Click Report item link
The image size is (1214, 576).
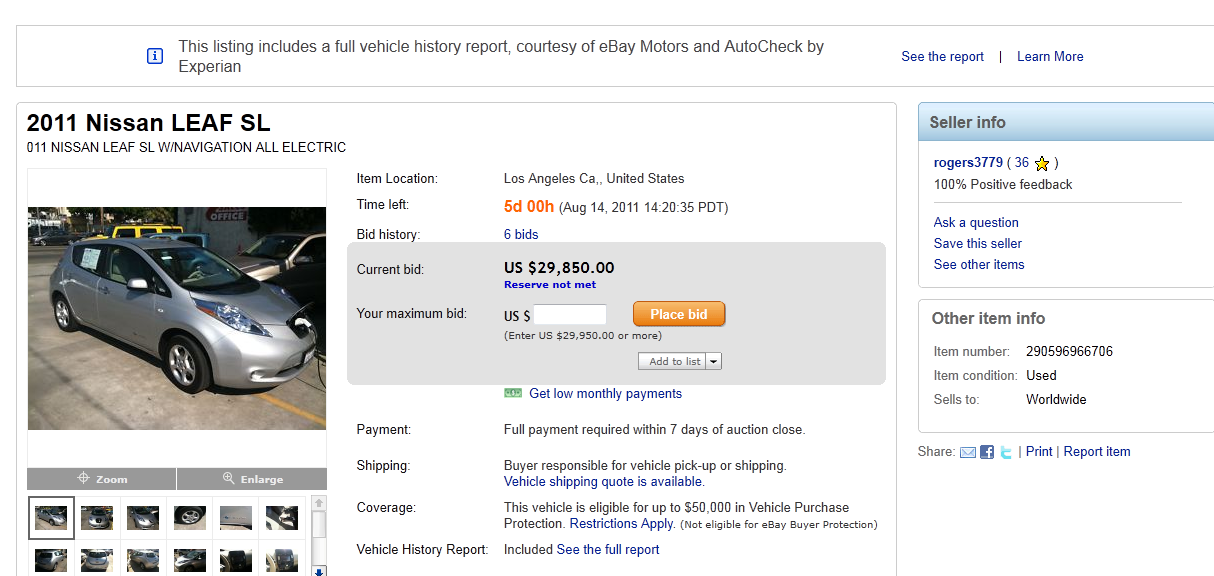pyautogui.click(x=1097, y=452)
